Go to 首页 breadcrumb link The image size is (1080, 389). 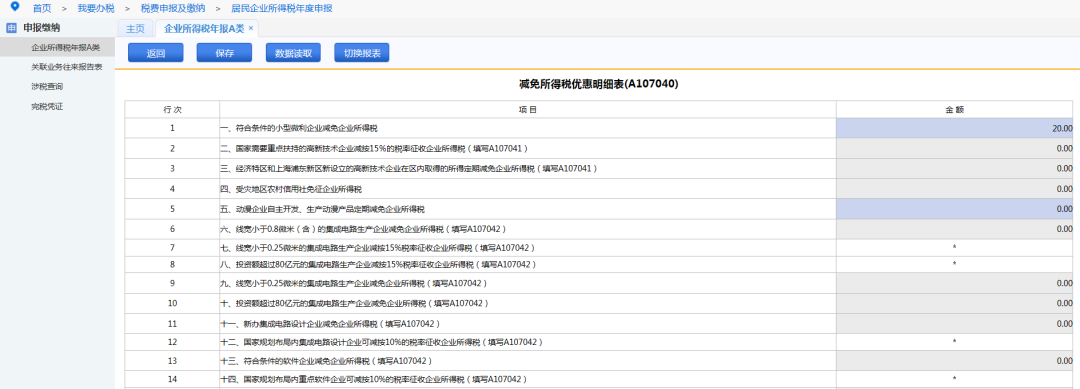[42, 8]
